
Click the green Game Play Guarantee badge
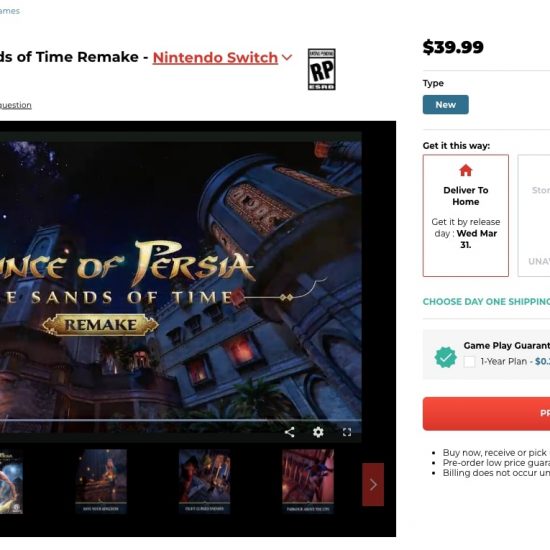click(x=445, y=357)
